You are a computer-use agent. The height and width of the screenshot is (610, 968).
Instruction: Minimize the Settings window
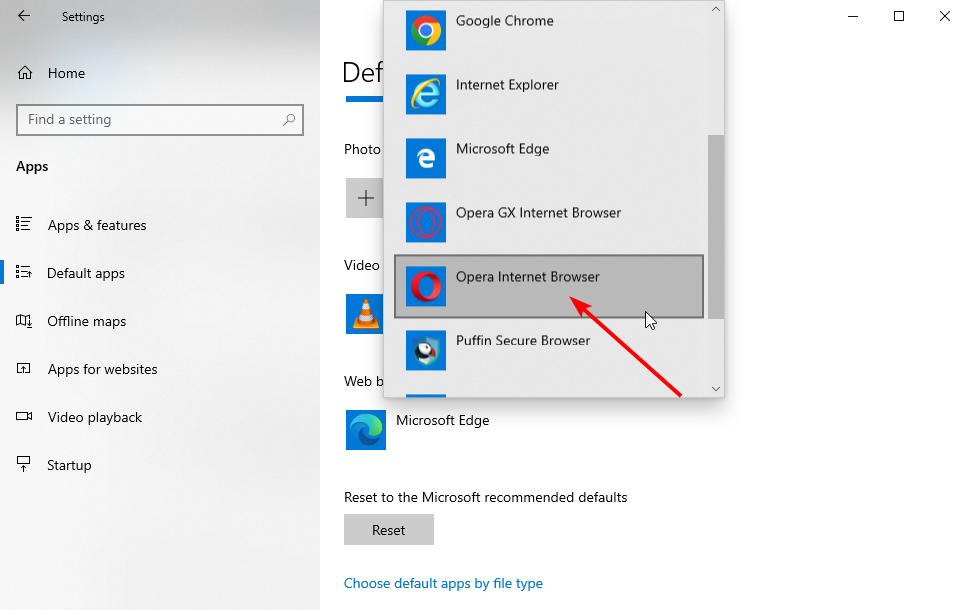click(x=853, y=16)
